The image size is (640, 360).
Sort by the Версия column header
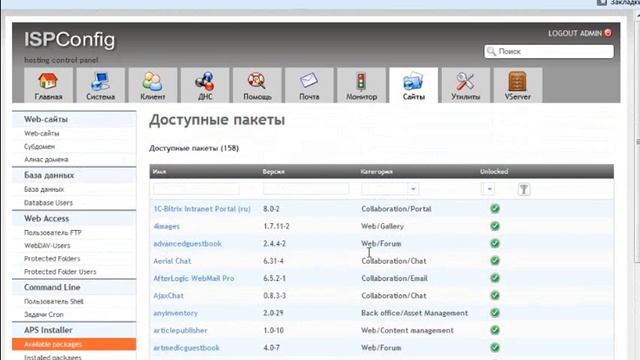tap(274, 172)
